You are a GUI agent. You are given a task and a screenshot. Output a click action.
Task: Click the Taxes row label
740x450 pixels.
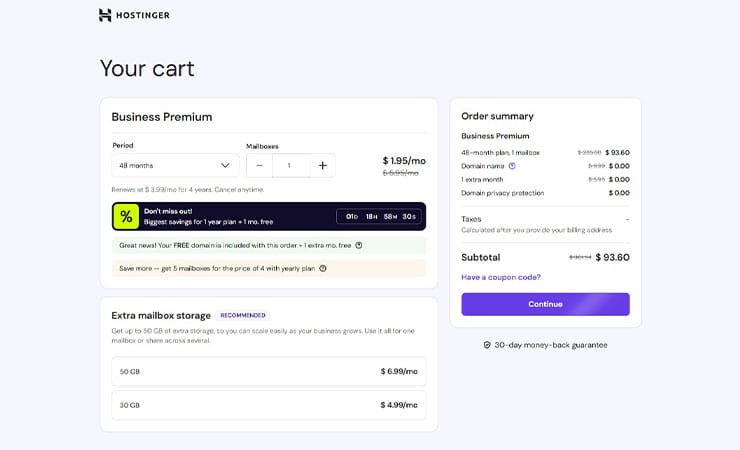[x=471, y=219]
